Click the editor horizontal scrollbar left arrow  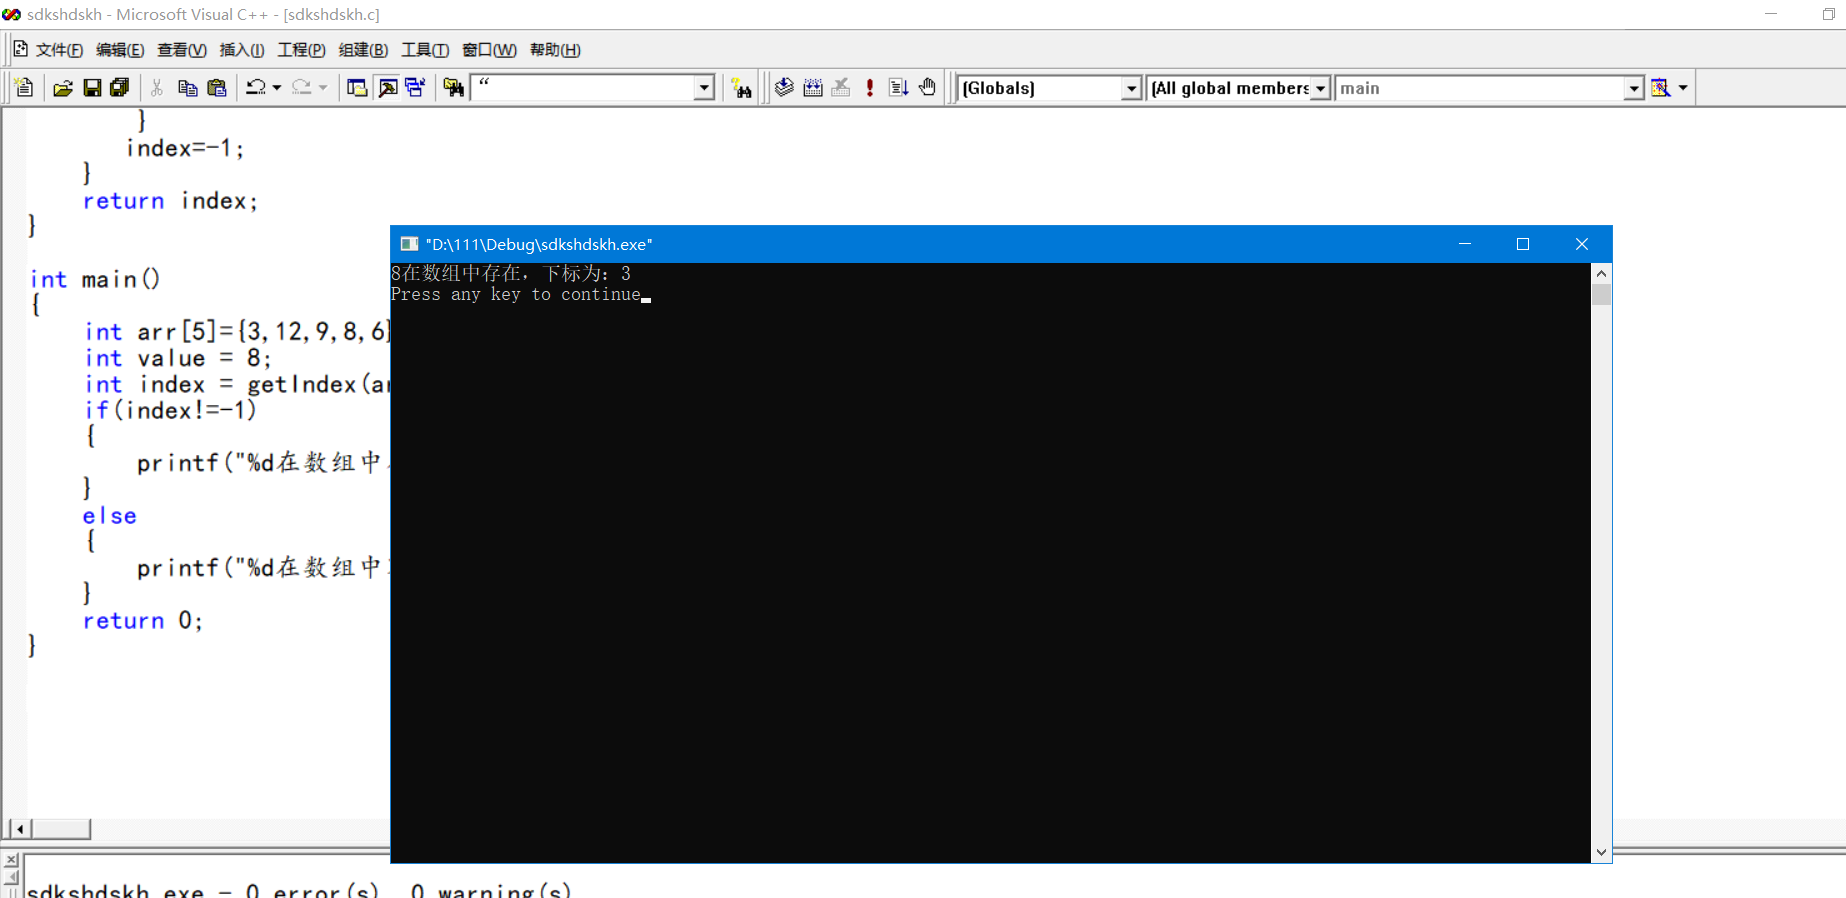point(19,829)
